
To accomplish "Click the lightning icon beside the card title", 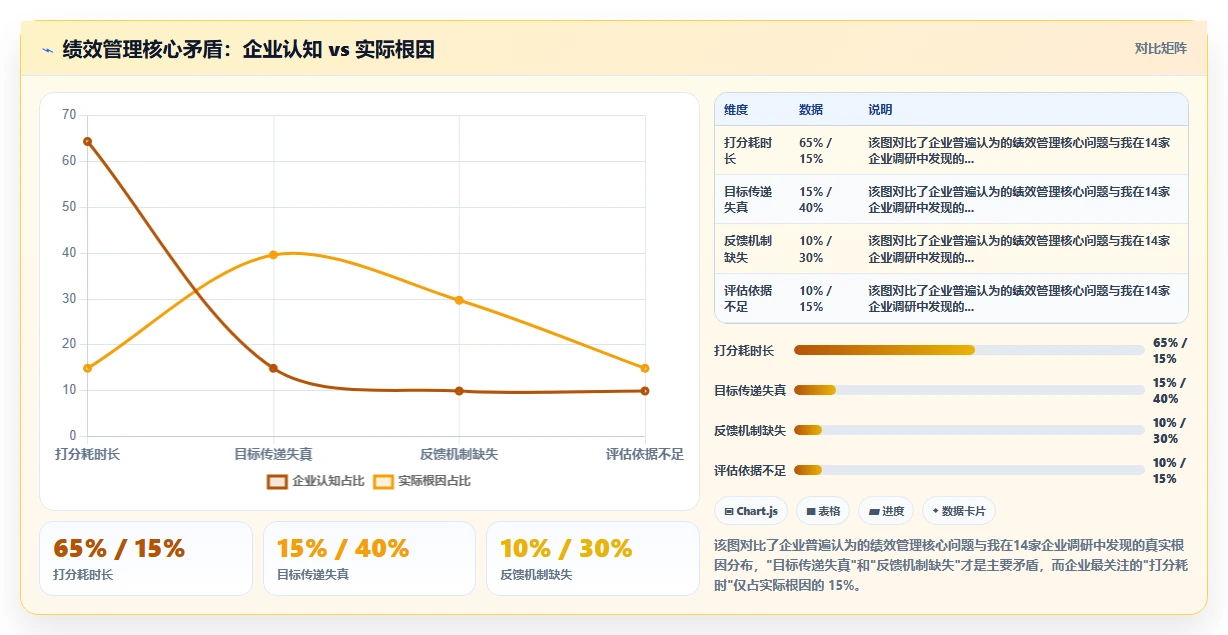I will click(47, 50).
